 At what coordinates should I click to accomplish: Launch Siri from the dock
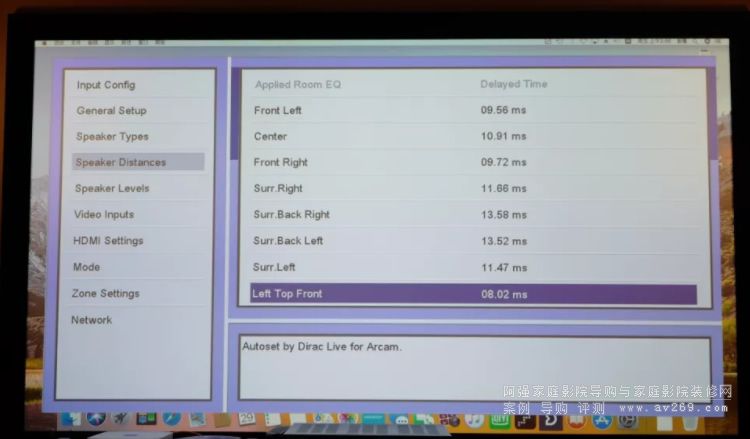coord(97,418)
